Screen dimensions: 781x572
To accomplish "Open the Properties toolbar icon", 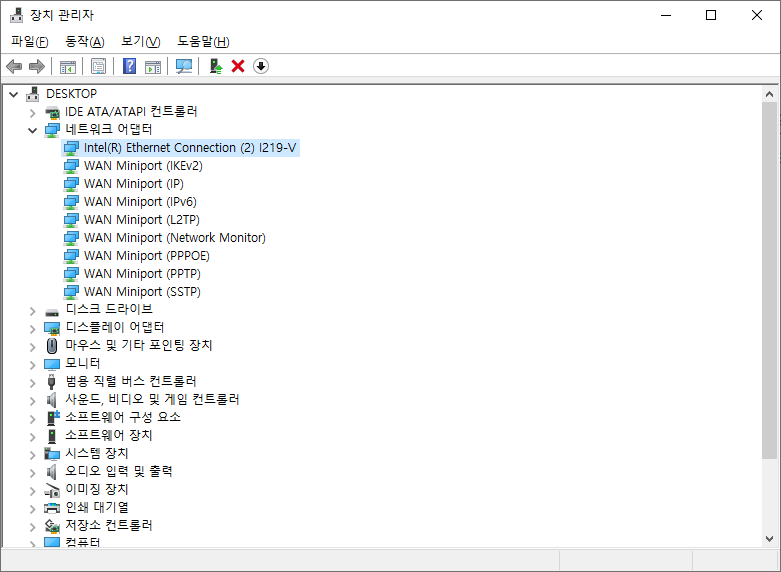I will tap(99, 66).
